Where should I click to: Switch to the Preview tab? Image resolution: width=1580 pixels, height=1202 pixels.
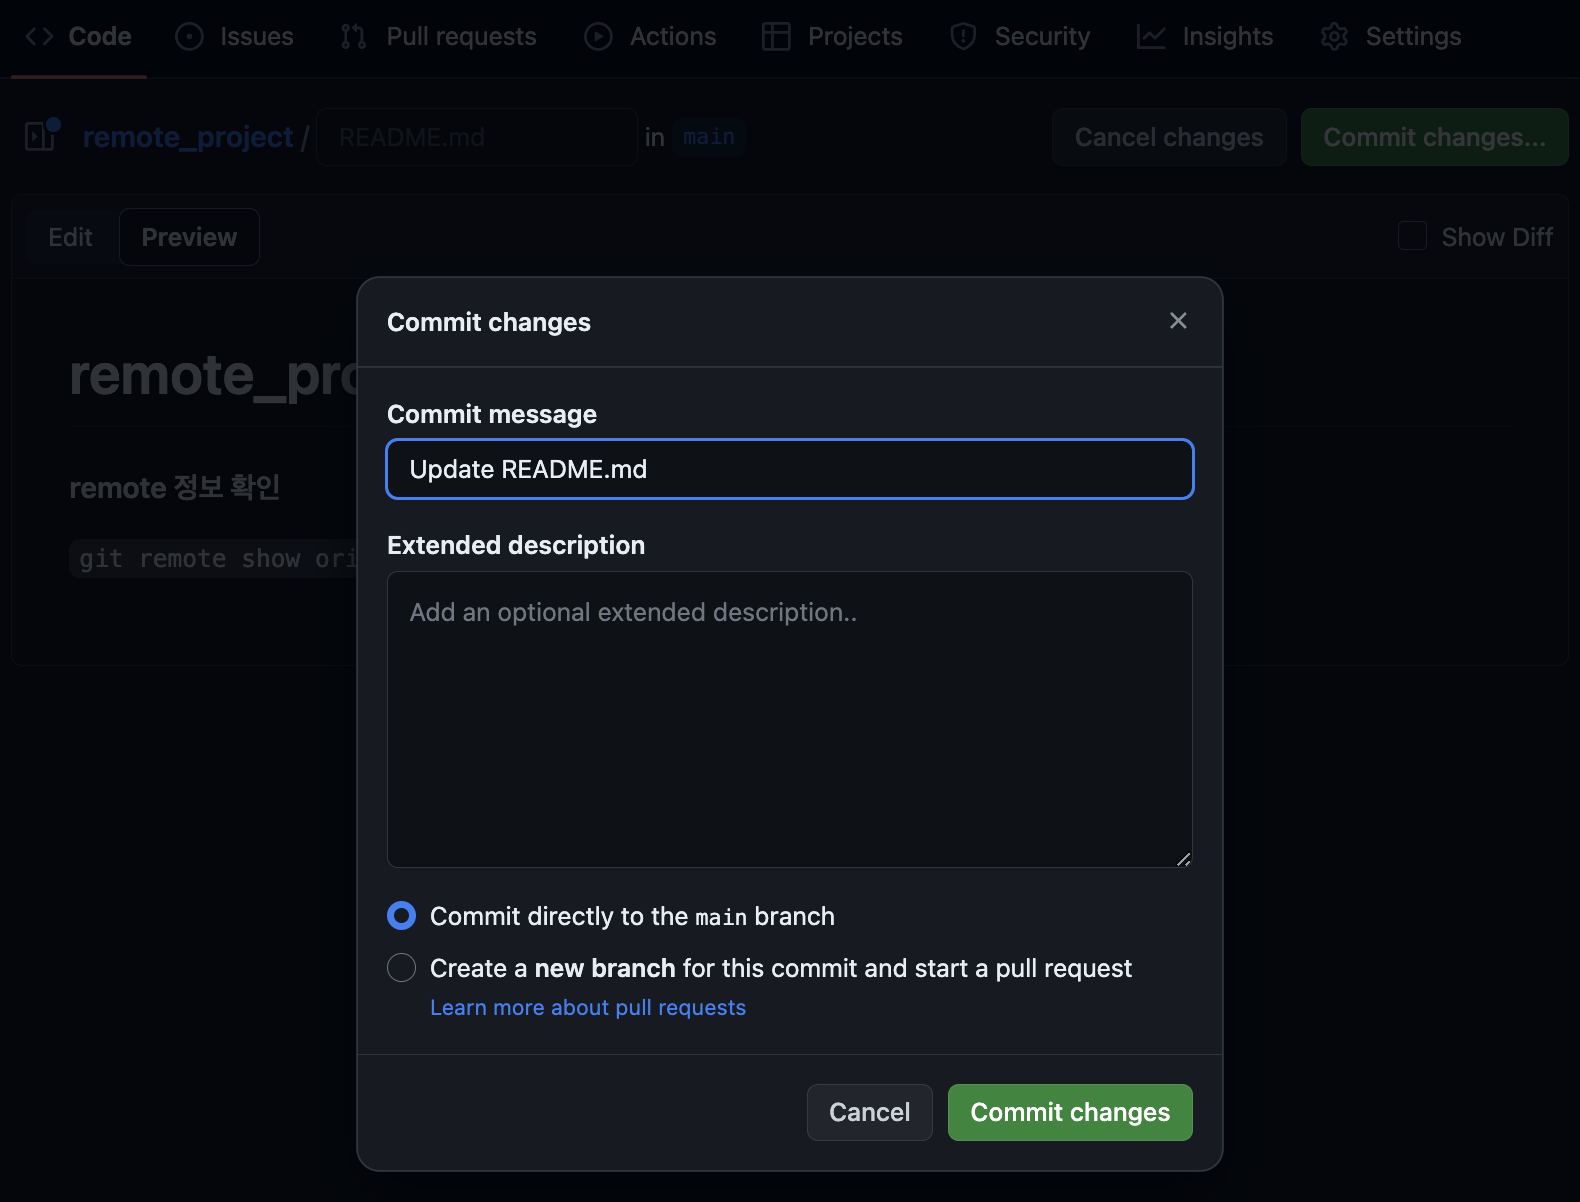pyautogui.click(x=189, y=237)
